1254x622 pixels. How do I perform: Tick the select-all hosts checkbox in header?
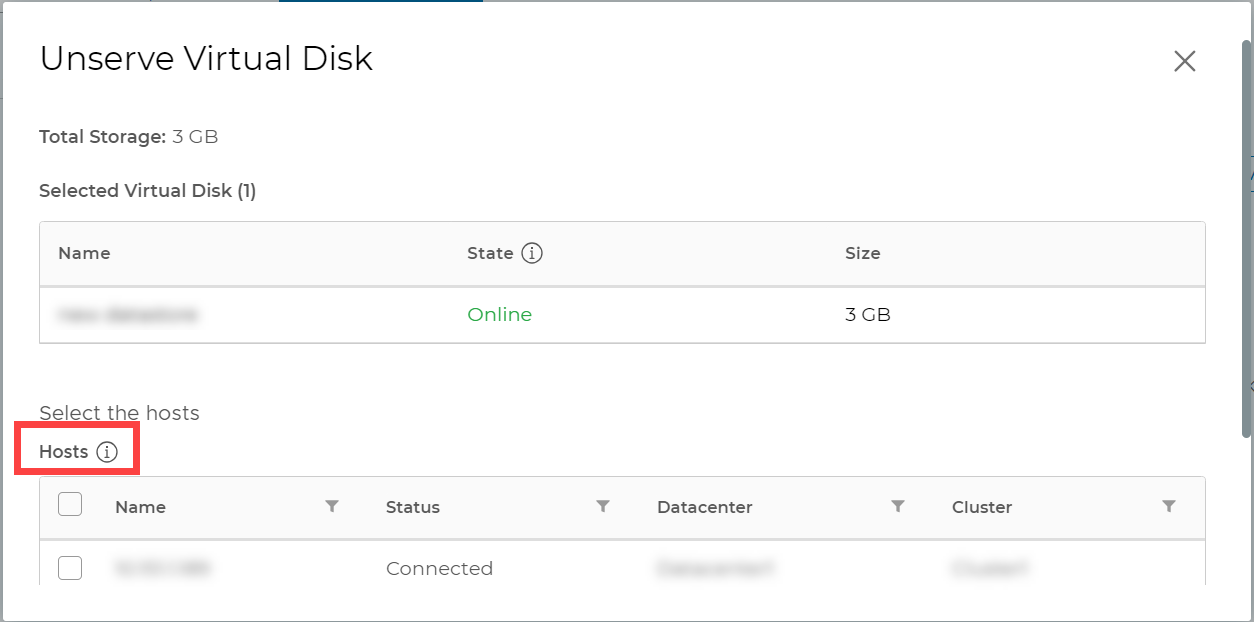(x=70, y=504)
